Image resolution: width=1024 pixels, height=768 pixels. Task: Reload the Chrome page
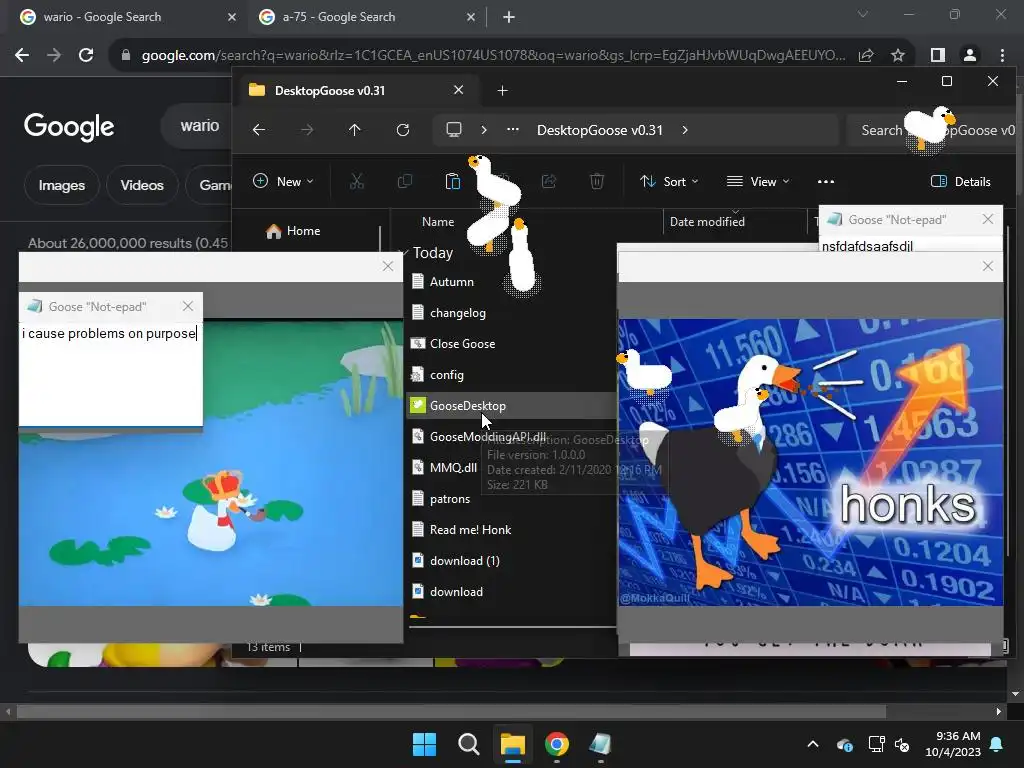pos(86,56)
